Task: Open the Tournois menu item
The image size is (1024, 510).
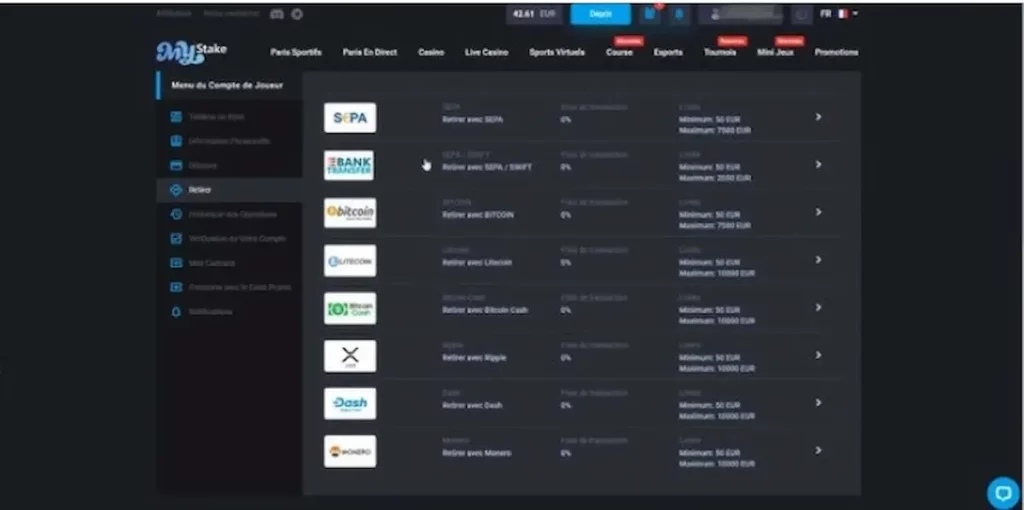Action: point(720,52)
